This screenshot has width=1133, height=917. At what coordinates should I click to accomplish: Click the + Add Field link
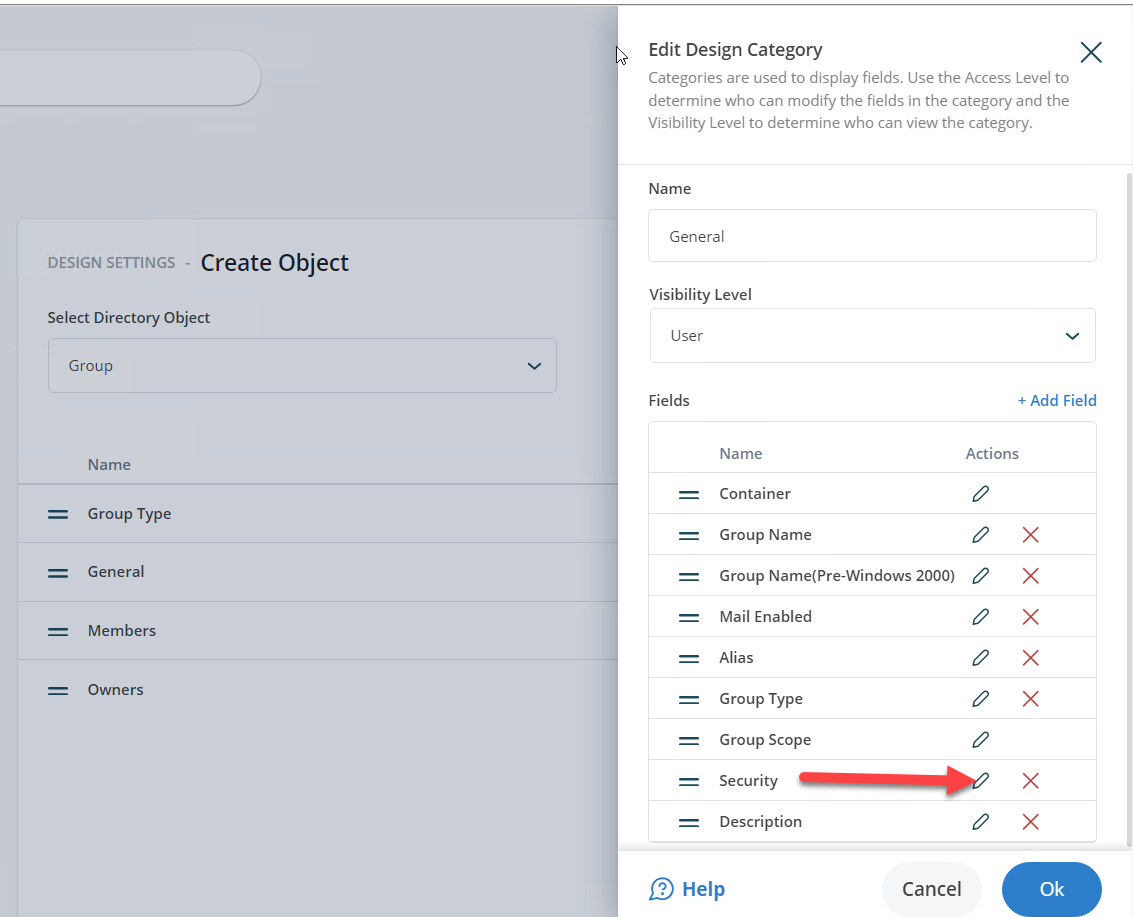pyautogui.click(x=1056, y=400)
